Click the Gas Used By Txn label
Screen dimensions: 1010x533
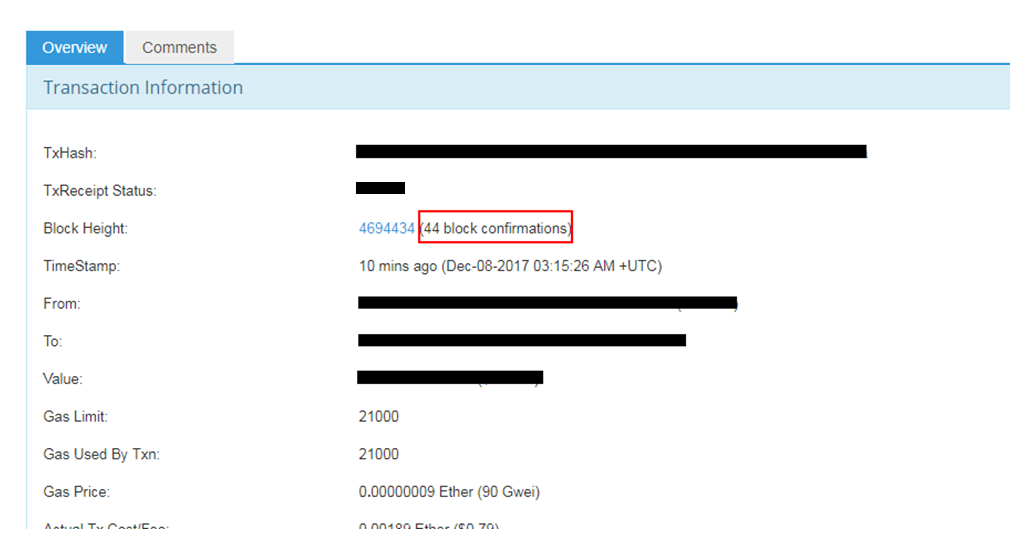101,454
